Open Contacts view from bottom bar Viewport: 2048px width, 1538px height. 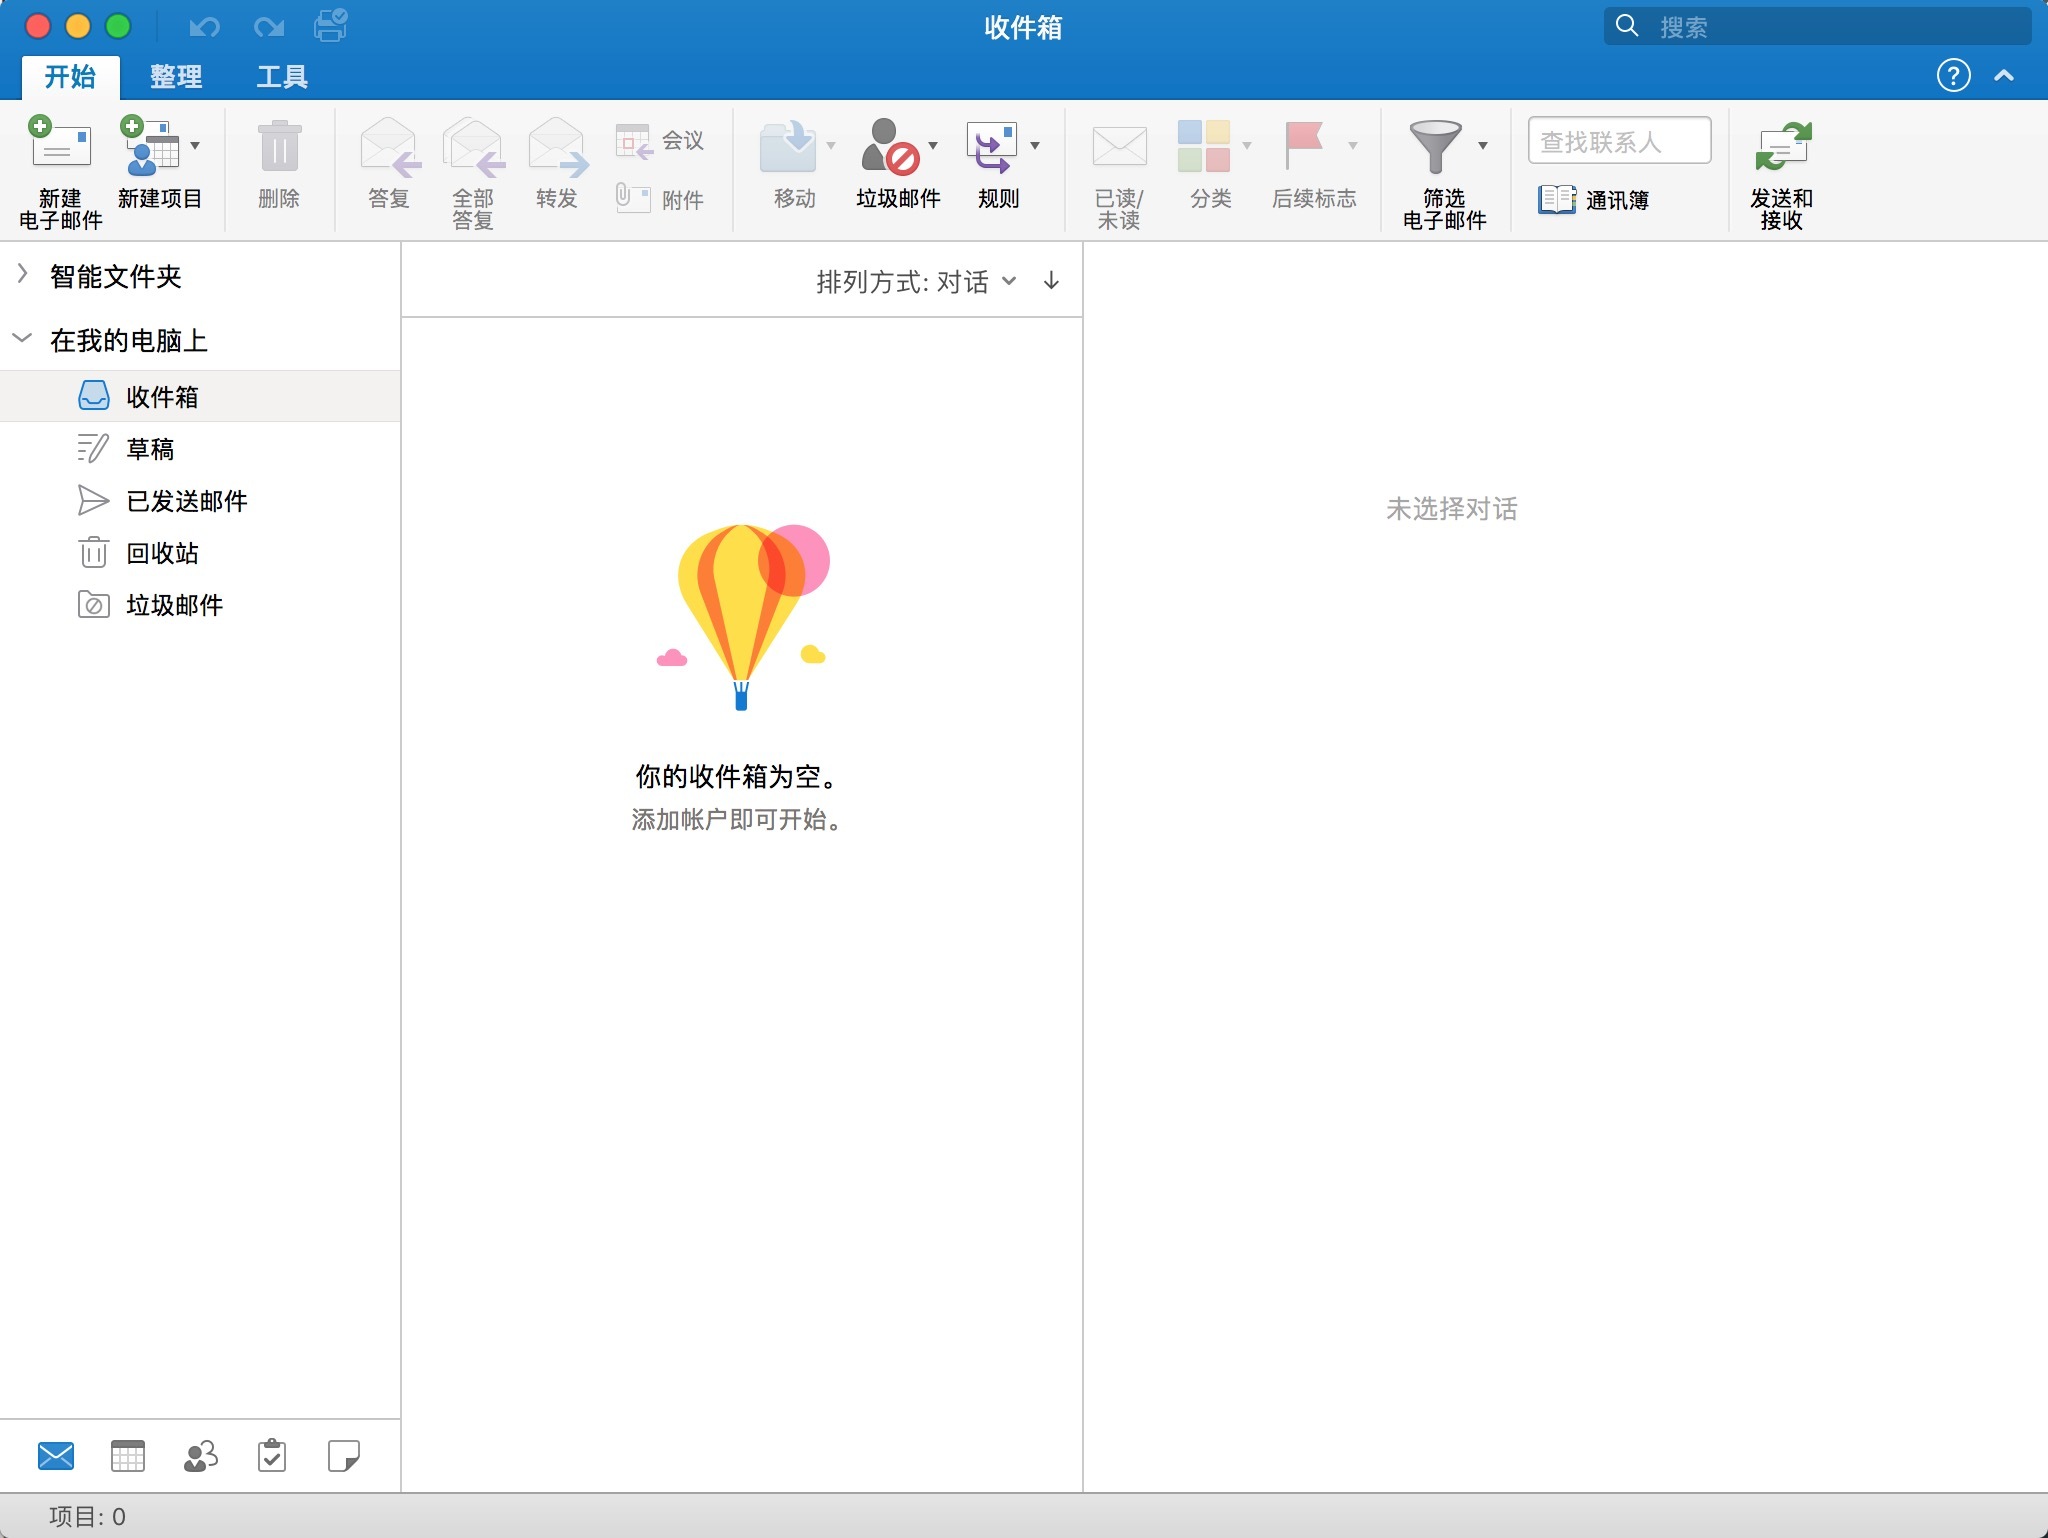(x=199, y=1456)
